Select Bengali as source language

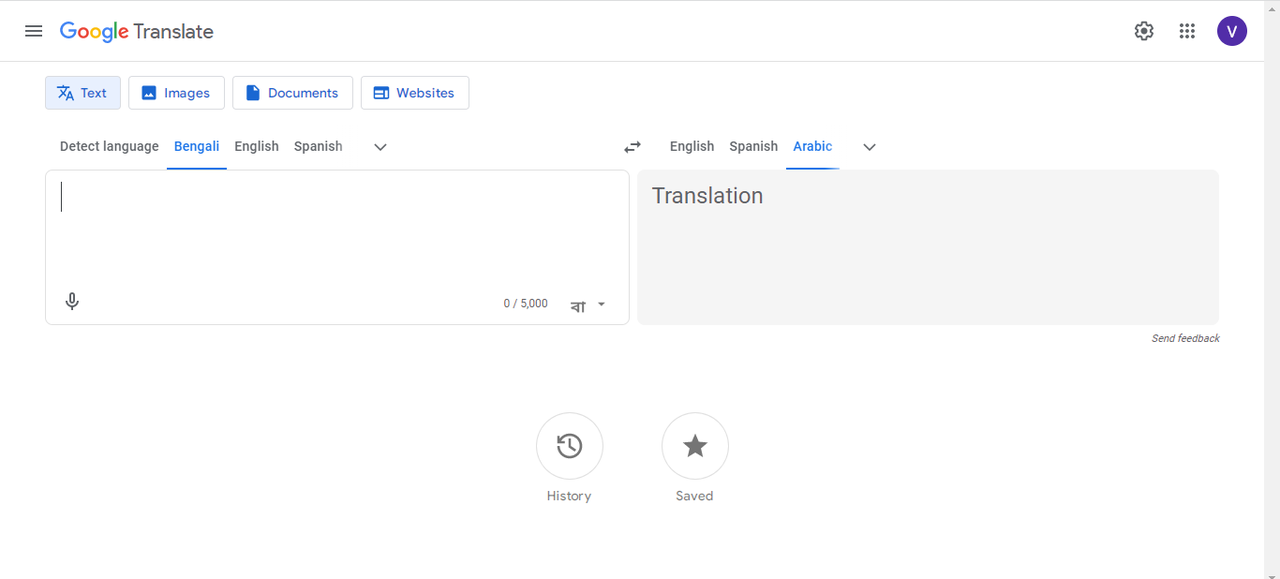(x=196, y=146)
